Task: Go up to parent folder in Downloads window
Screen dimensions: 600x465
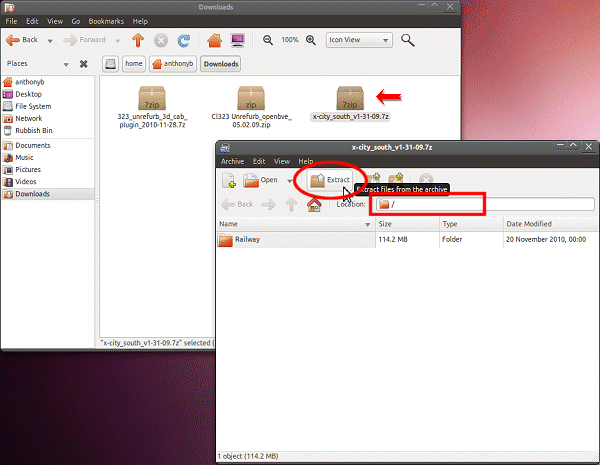Action: (x=138, y=40)
